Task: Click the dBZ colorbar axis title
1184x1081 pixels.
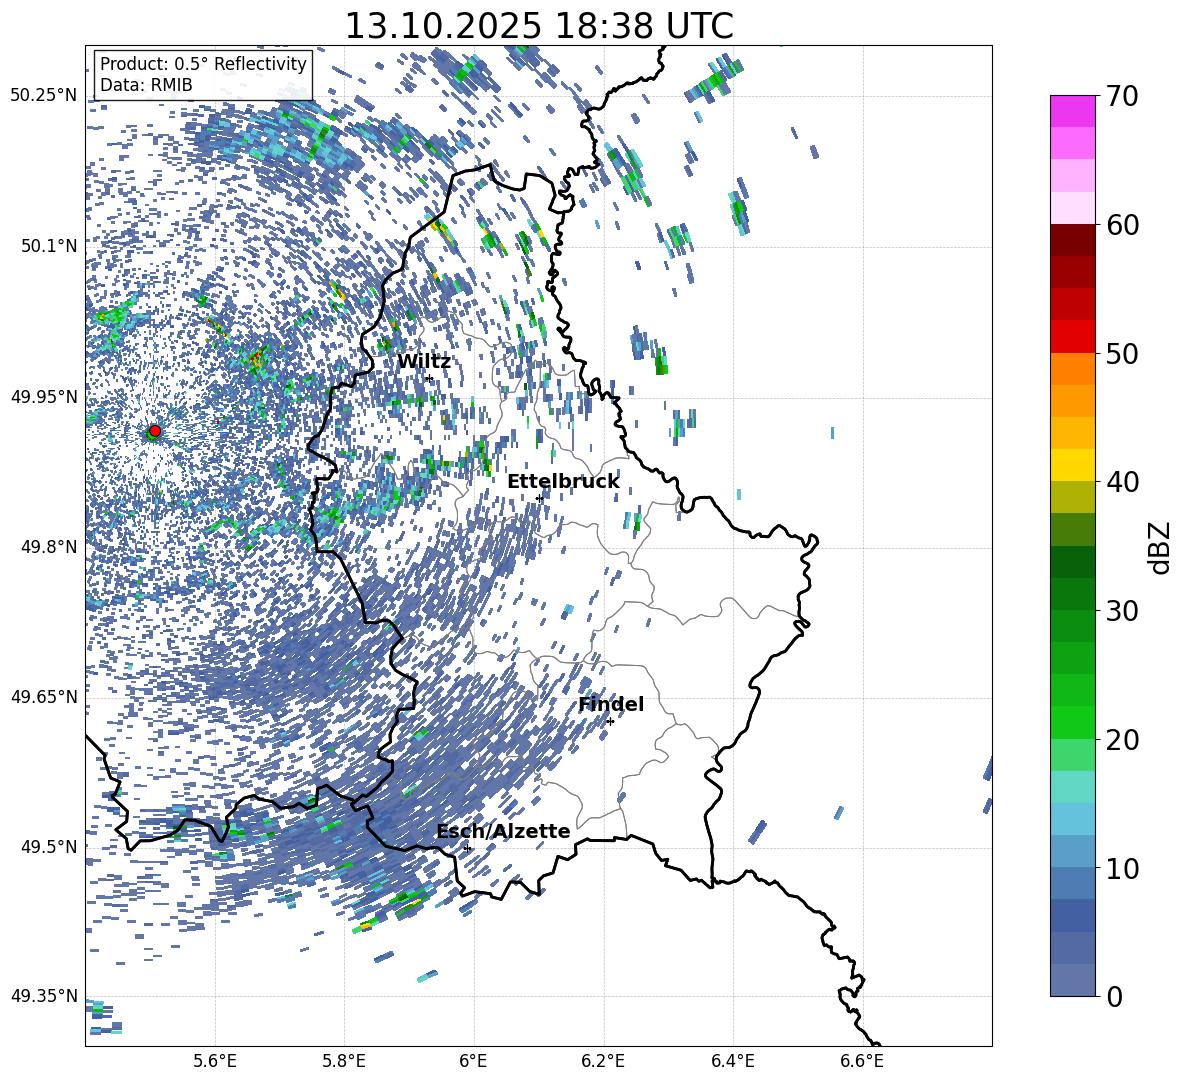Action: point(1161,547)
